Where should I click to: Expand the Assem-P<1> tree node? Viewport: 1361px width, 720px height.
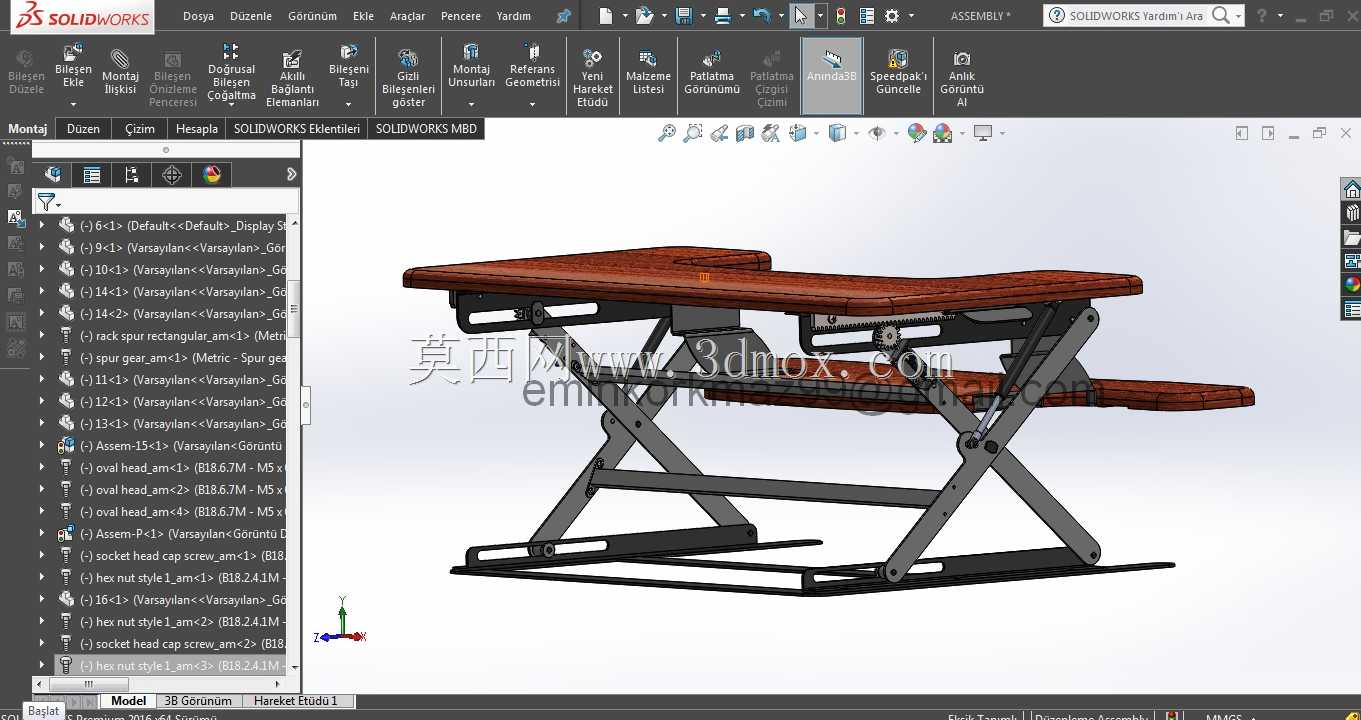tap(42, 534)
